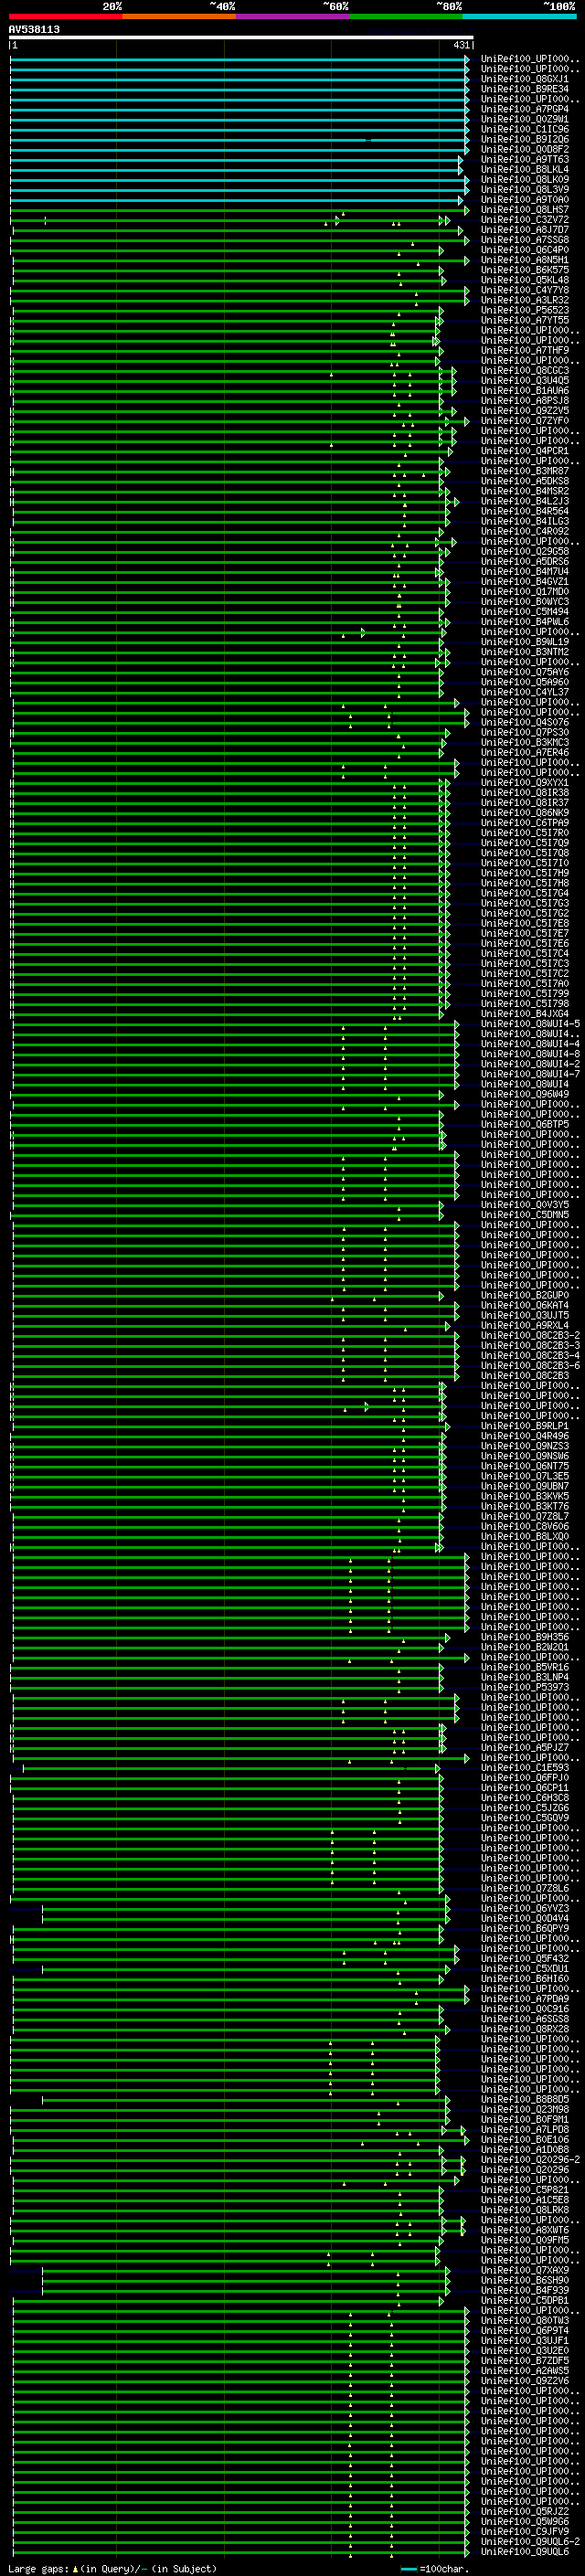585x2576 pixels.
Task: Click the UniRef100_B4JXG4 label
Action: coord(525,1014)
